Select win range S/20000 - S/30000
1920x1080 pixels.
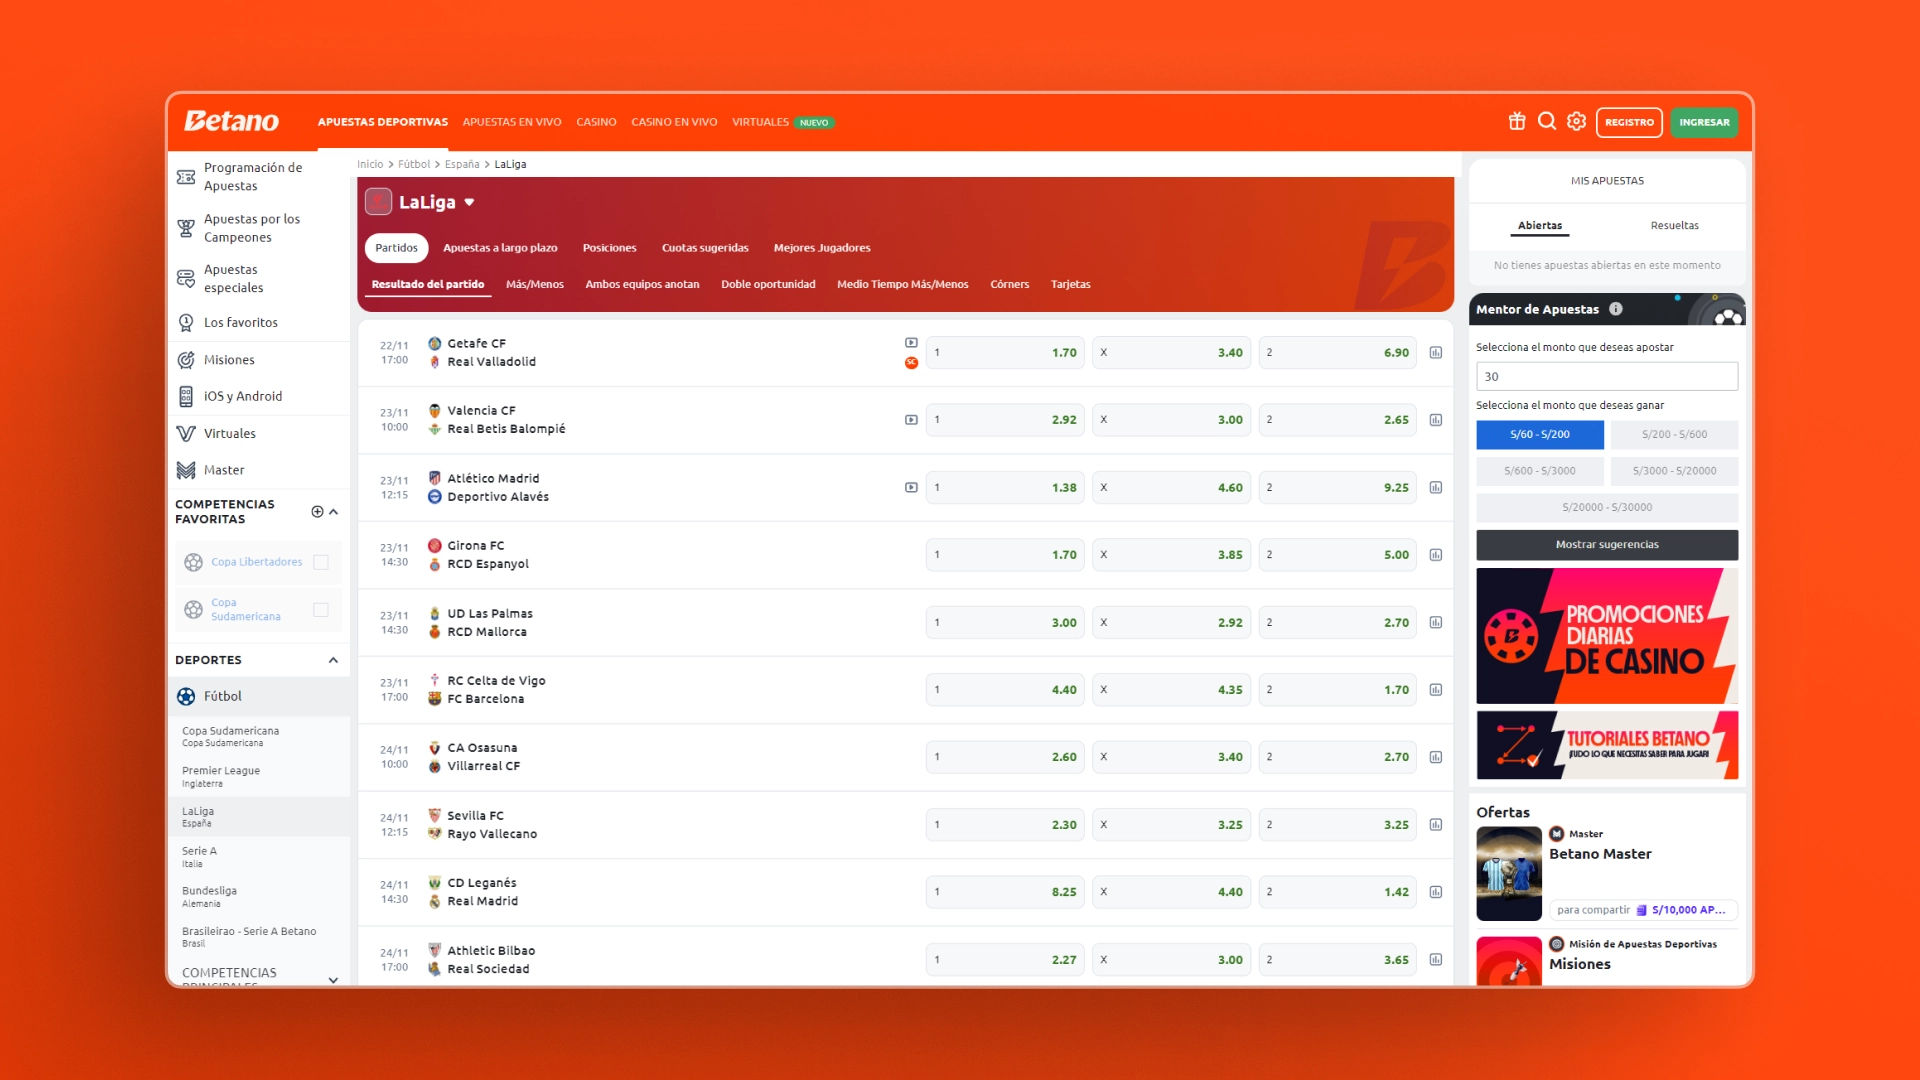click(x=1607, y=508)
